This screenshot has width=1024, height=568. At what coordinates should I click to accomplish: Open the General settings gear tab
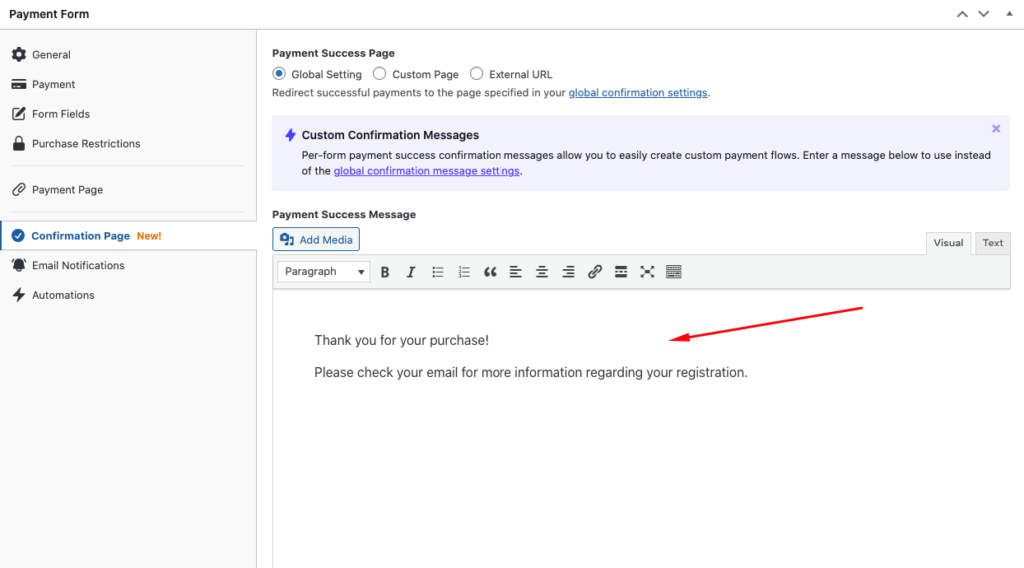(x=19, y=54)
